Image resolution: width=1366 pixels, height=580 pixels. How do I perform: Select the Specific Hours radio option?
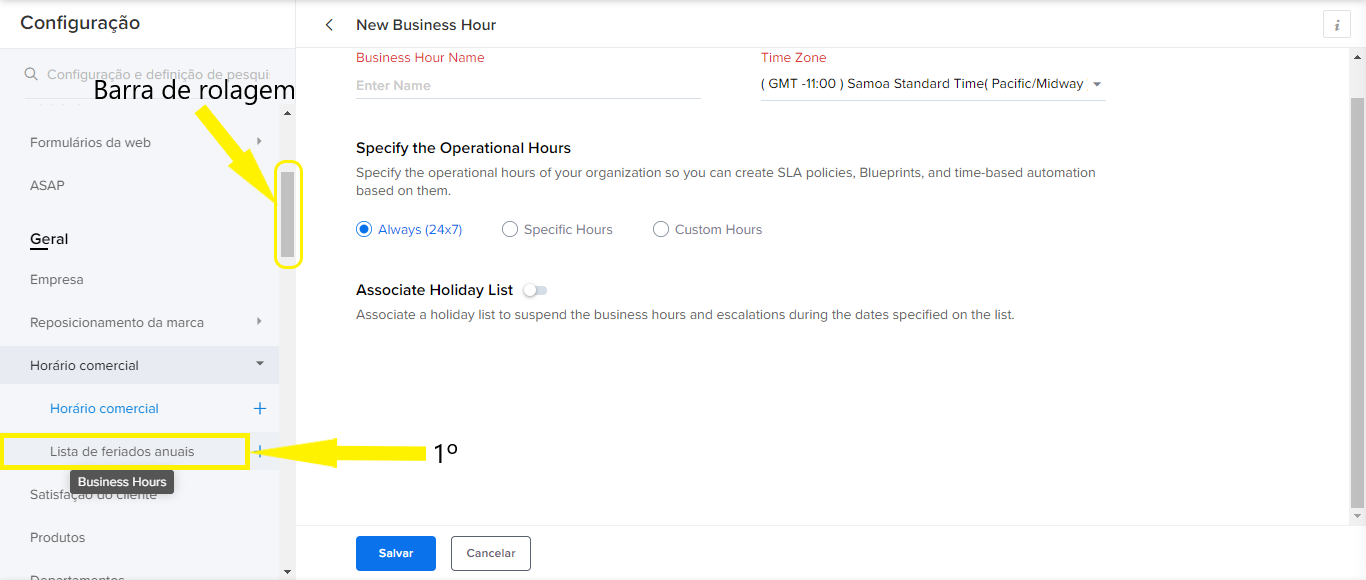pyautogui.click(x=510, y=229)
